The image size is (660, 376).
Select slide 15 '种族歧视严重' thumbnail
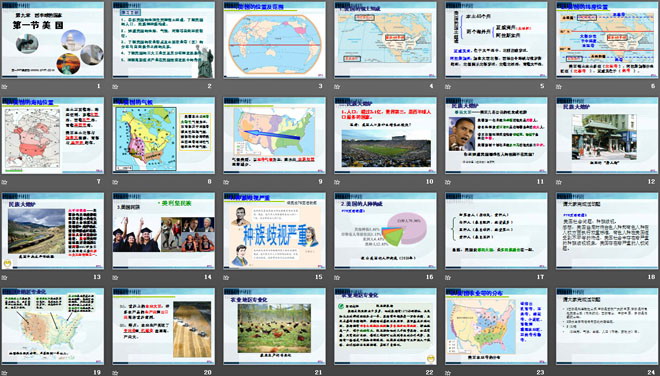274,231
